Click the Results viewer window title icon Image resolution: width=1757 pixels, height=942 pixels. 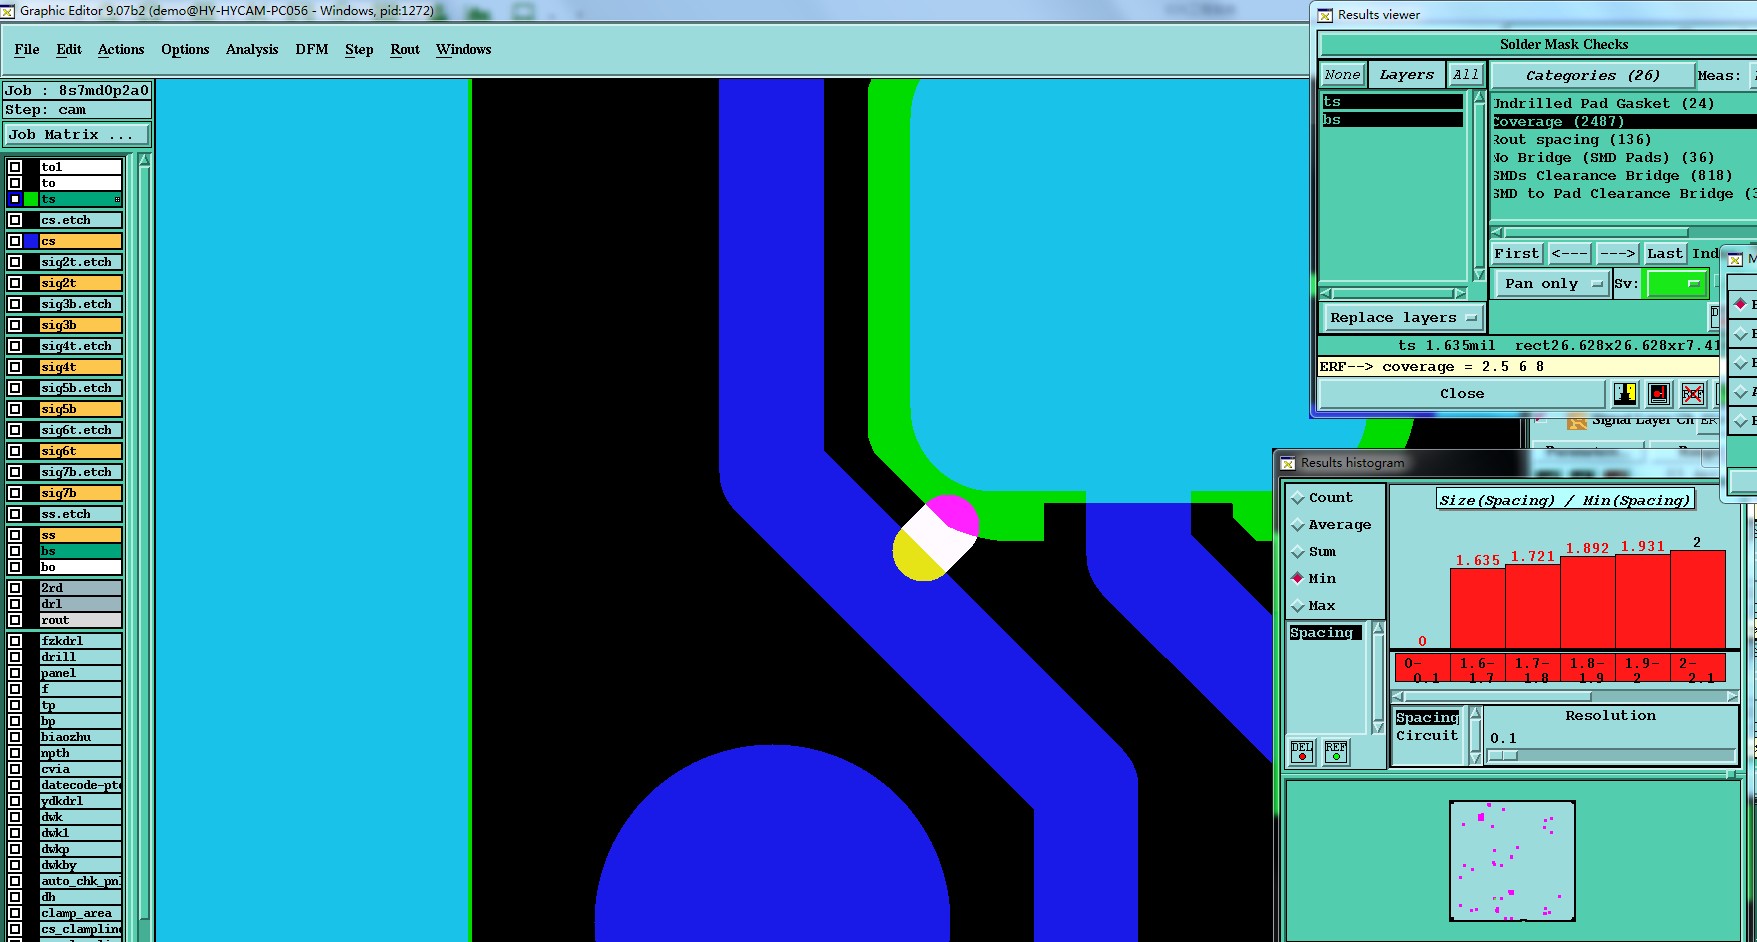click(x=1325, y=15)
